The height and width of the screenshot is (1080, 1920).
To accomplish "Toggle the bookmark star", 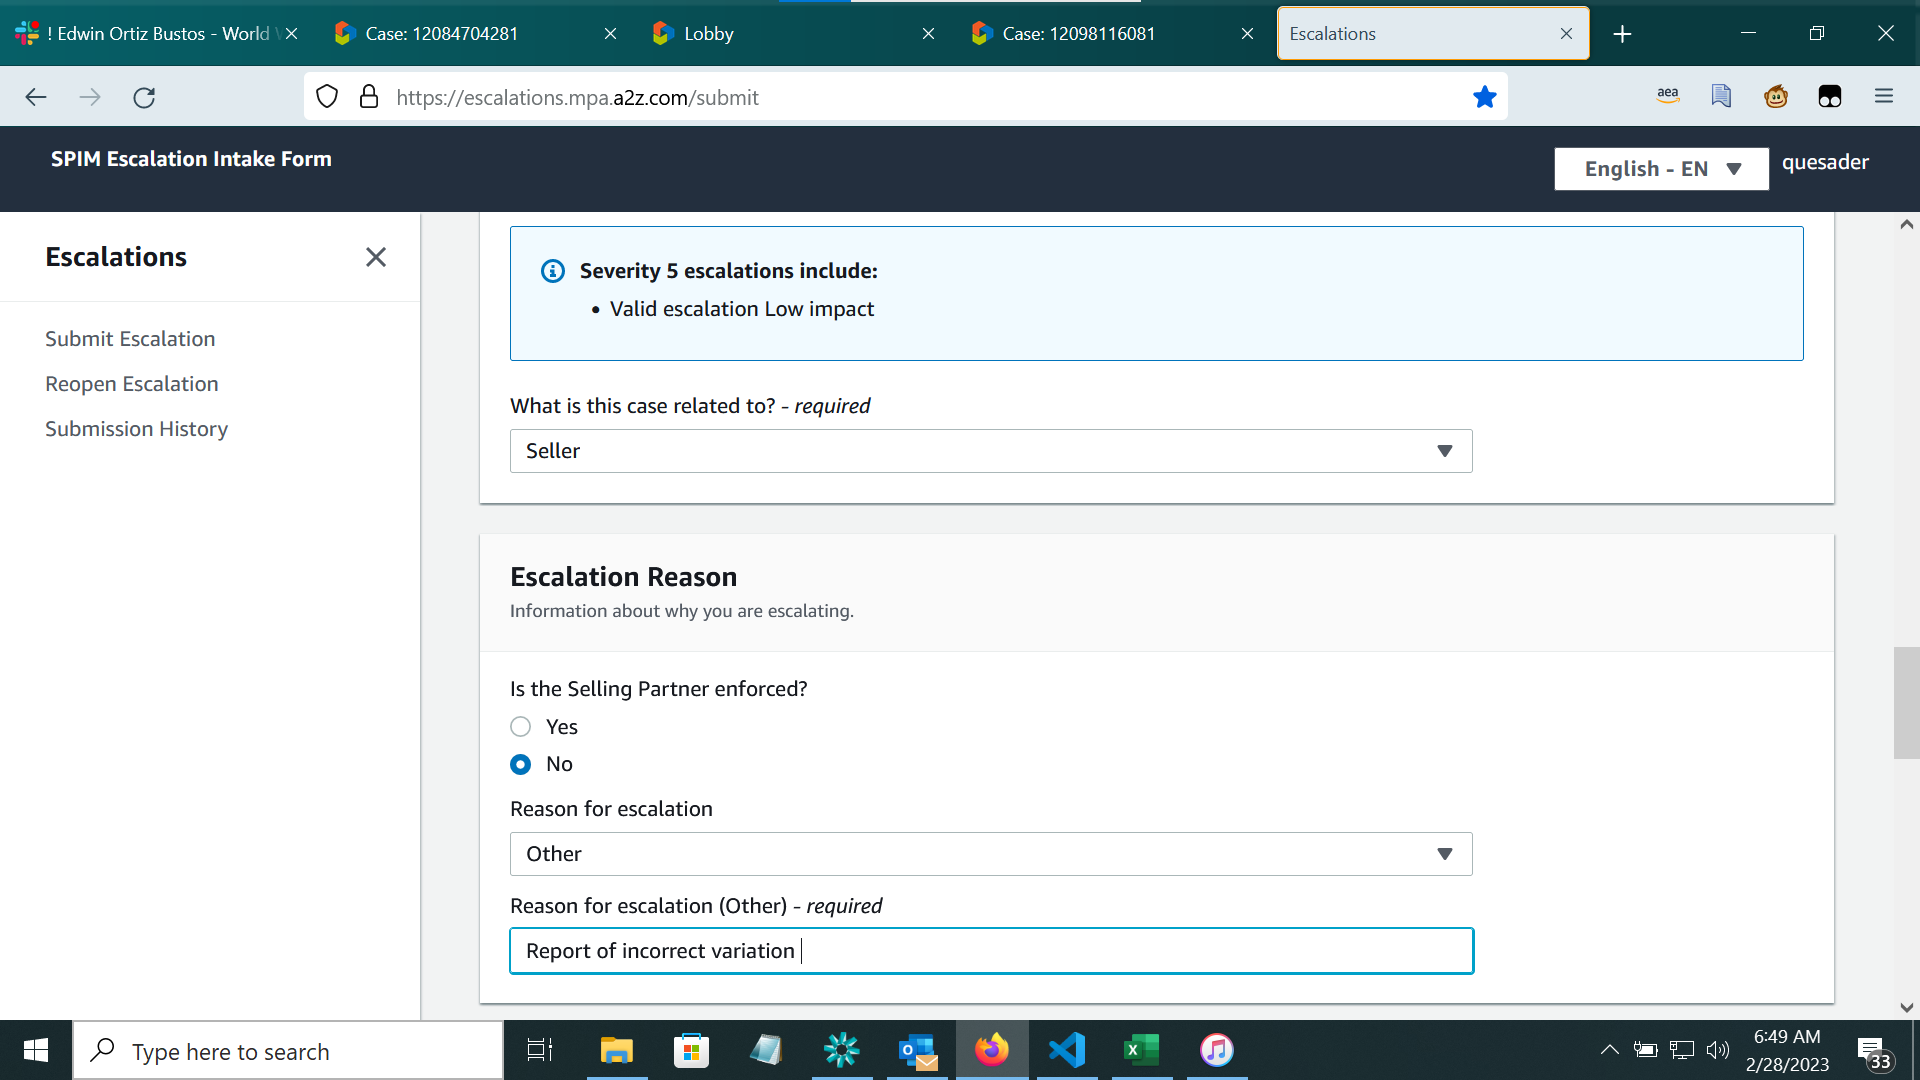I will (1485, 97).
